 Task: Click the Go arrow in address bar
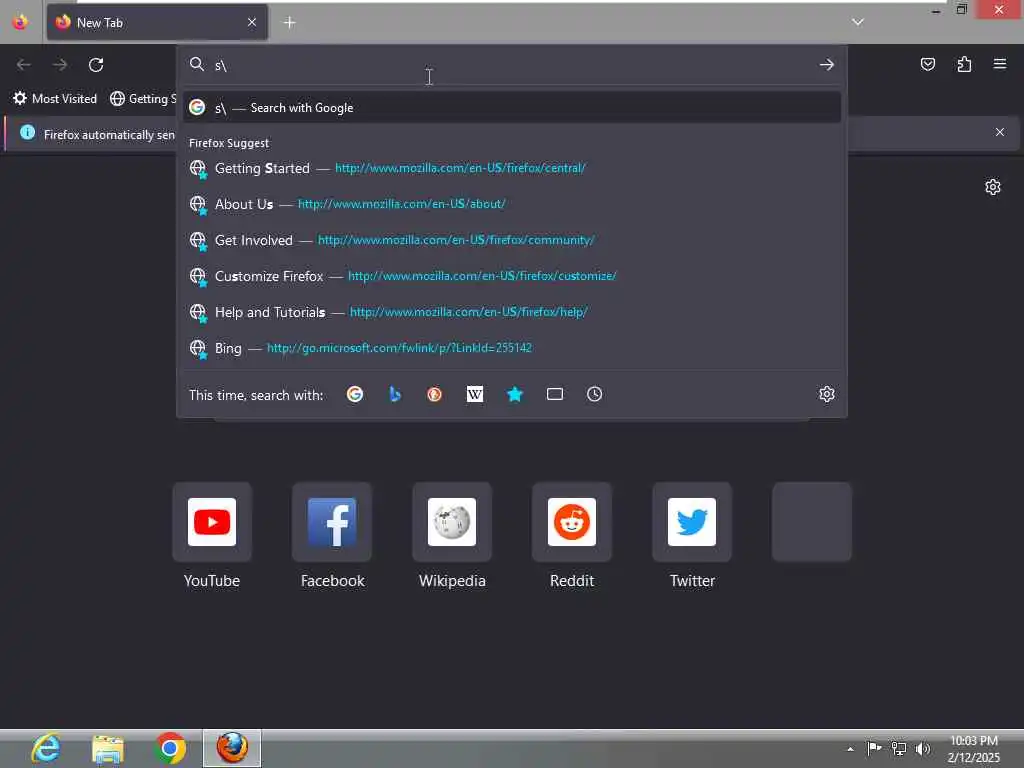click(x=827, y=65)
